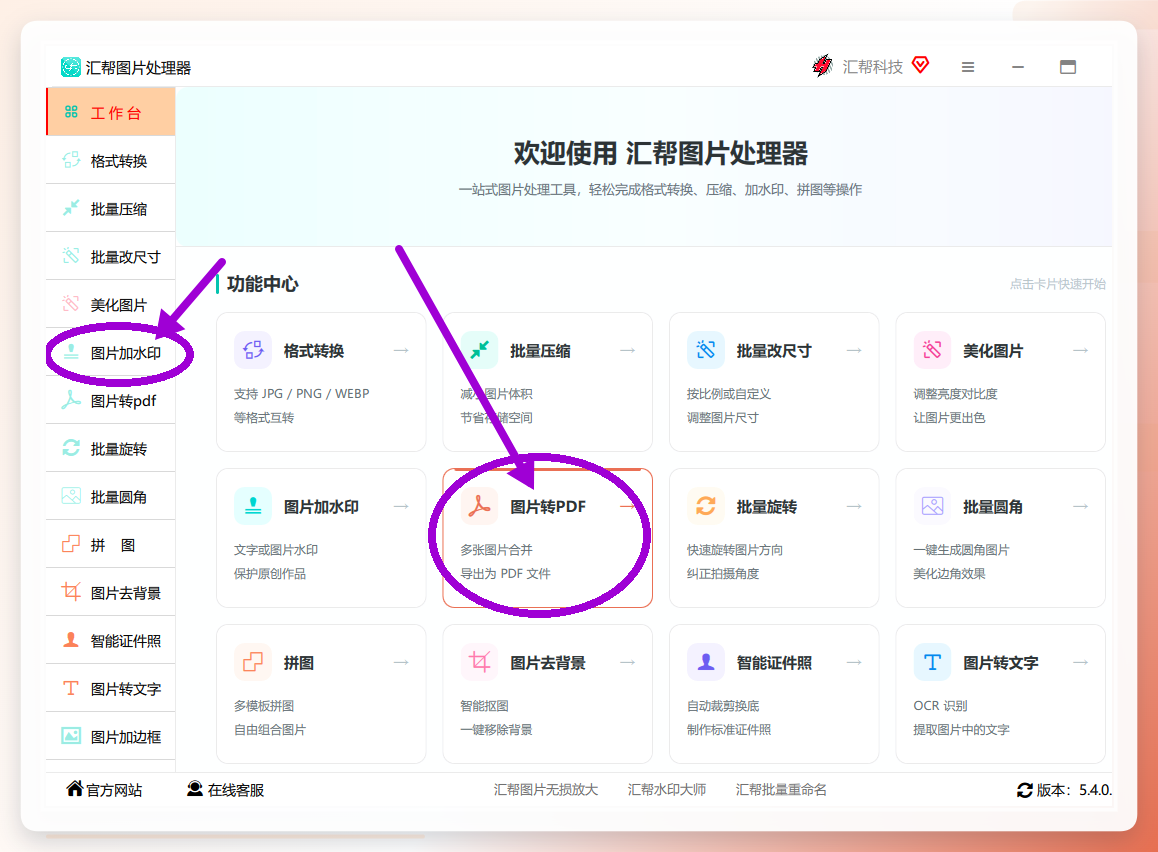
Task: Click the version refresh icon
Action: 1024,790
